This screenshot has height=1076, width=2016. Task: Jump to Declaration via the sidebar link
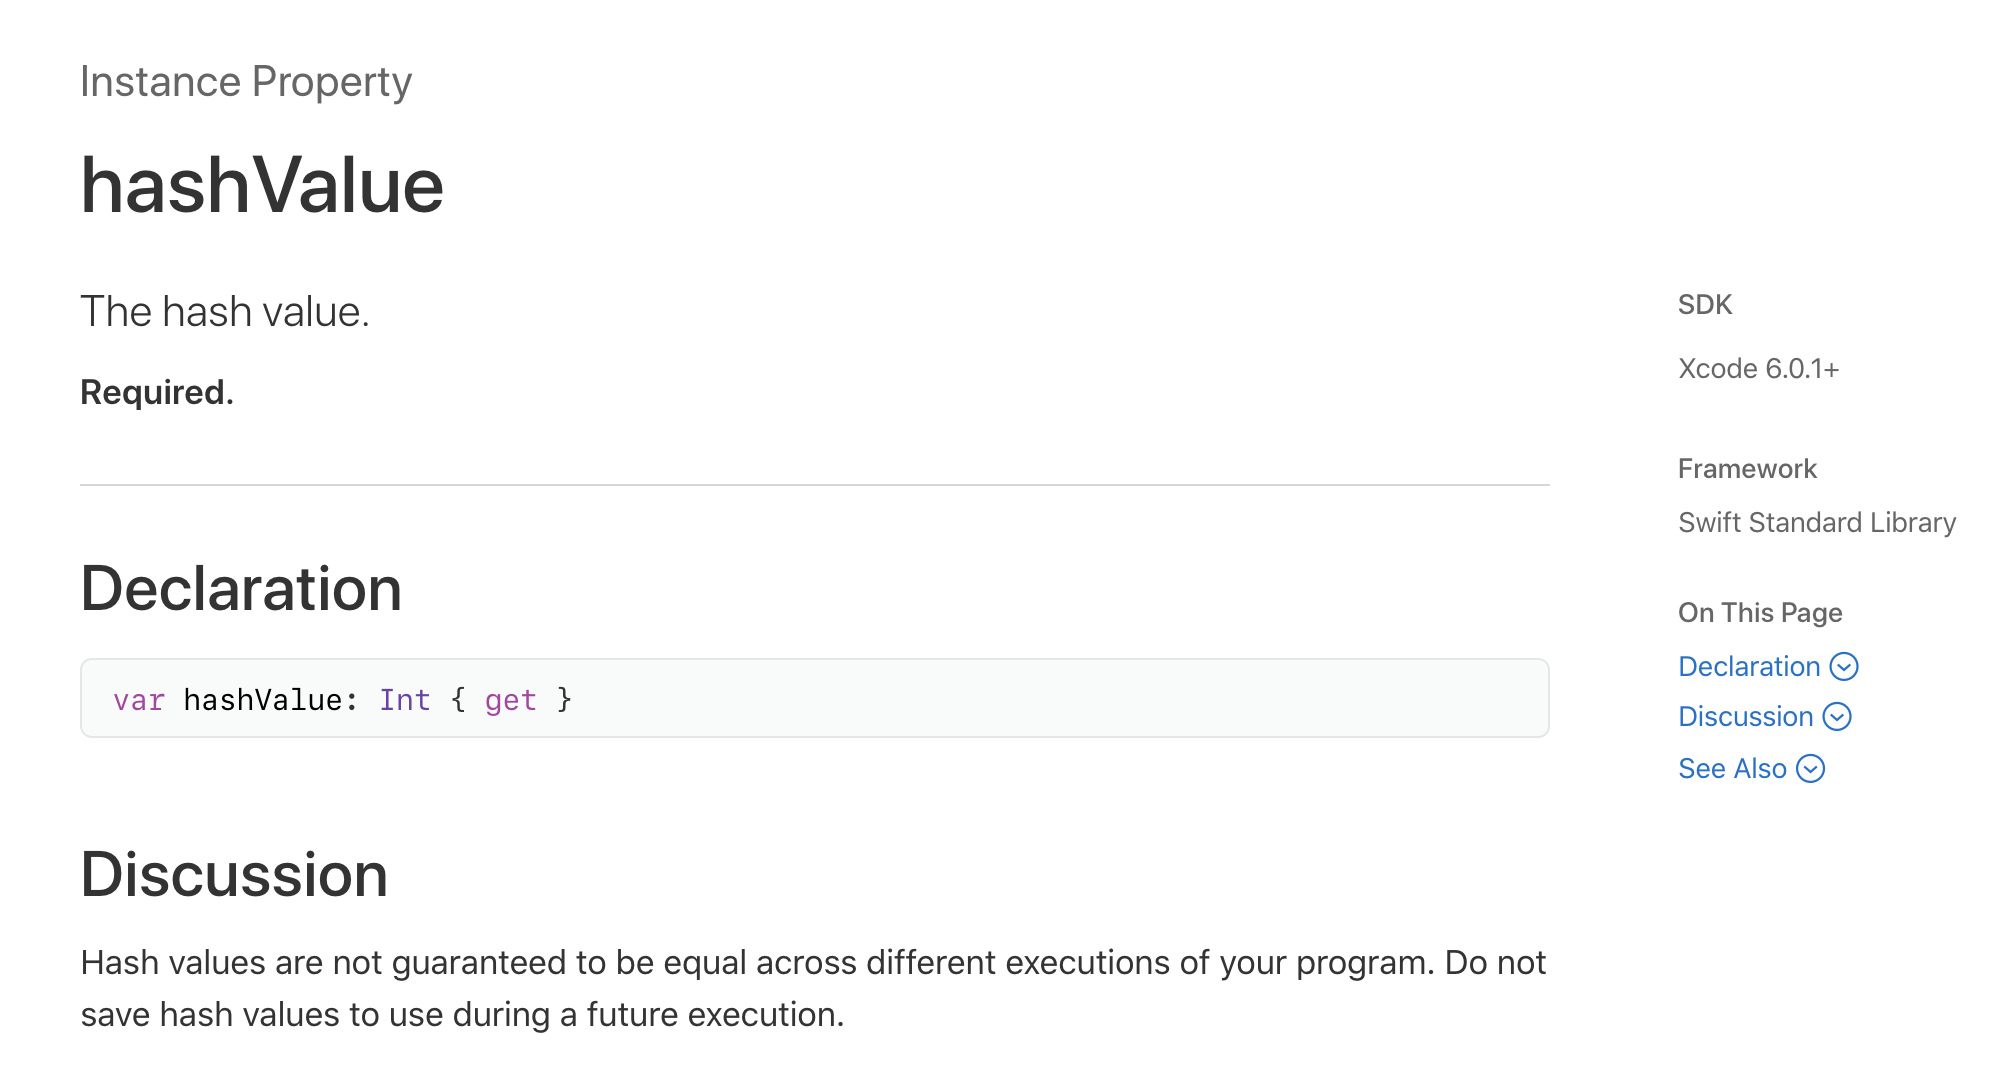pos(1749,667)
